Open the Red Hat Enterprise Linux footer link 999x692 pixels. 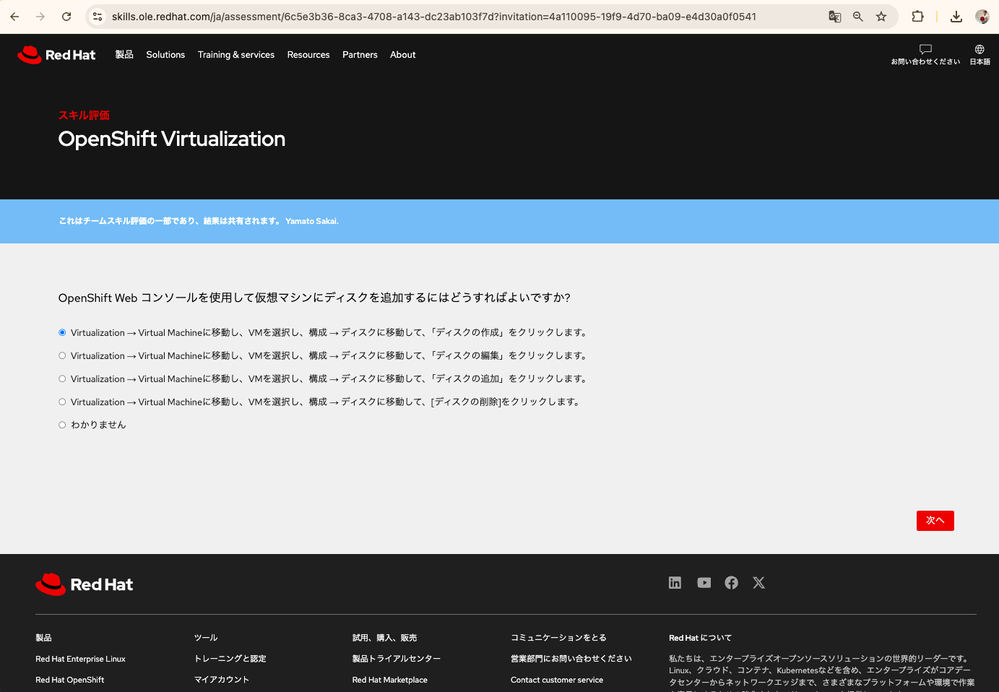click(80, 659)
